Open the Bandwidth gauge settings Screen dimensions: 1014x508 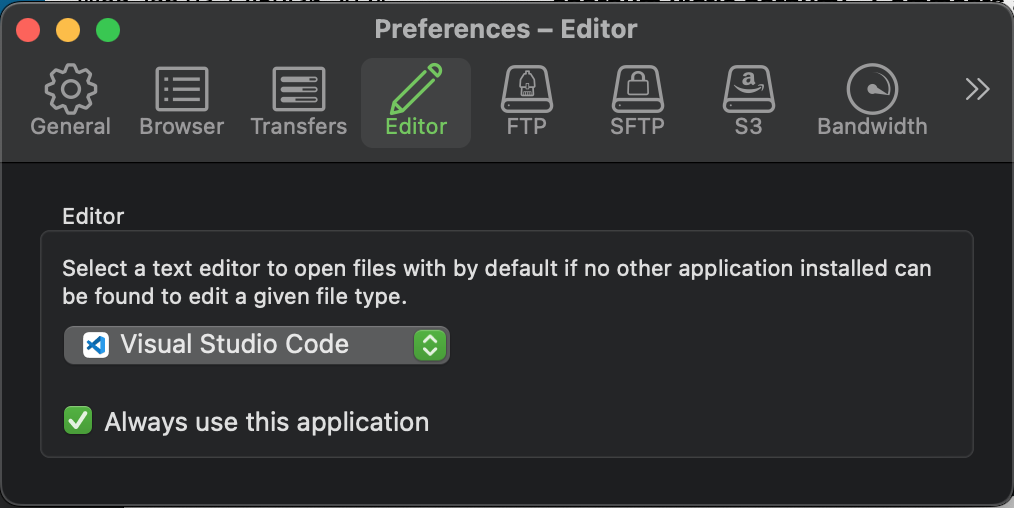872,102
